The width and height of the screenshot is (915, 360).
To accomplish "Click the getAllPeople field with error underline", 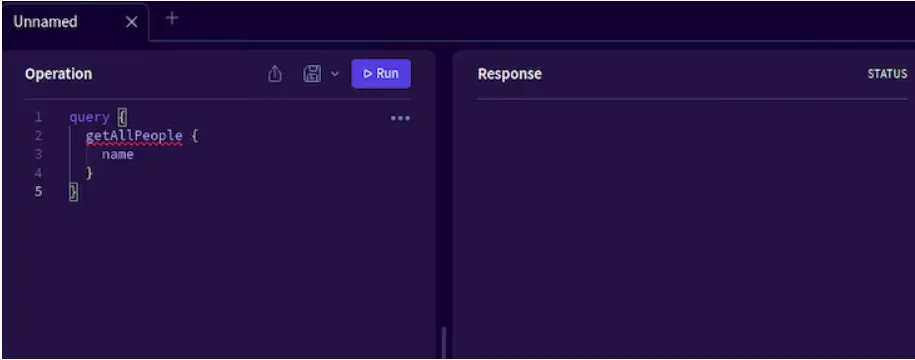I will (x=134, y=137).
